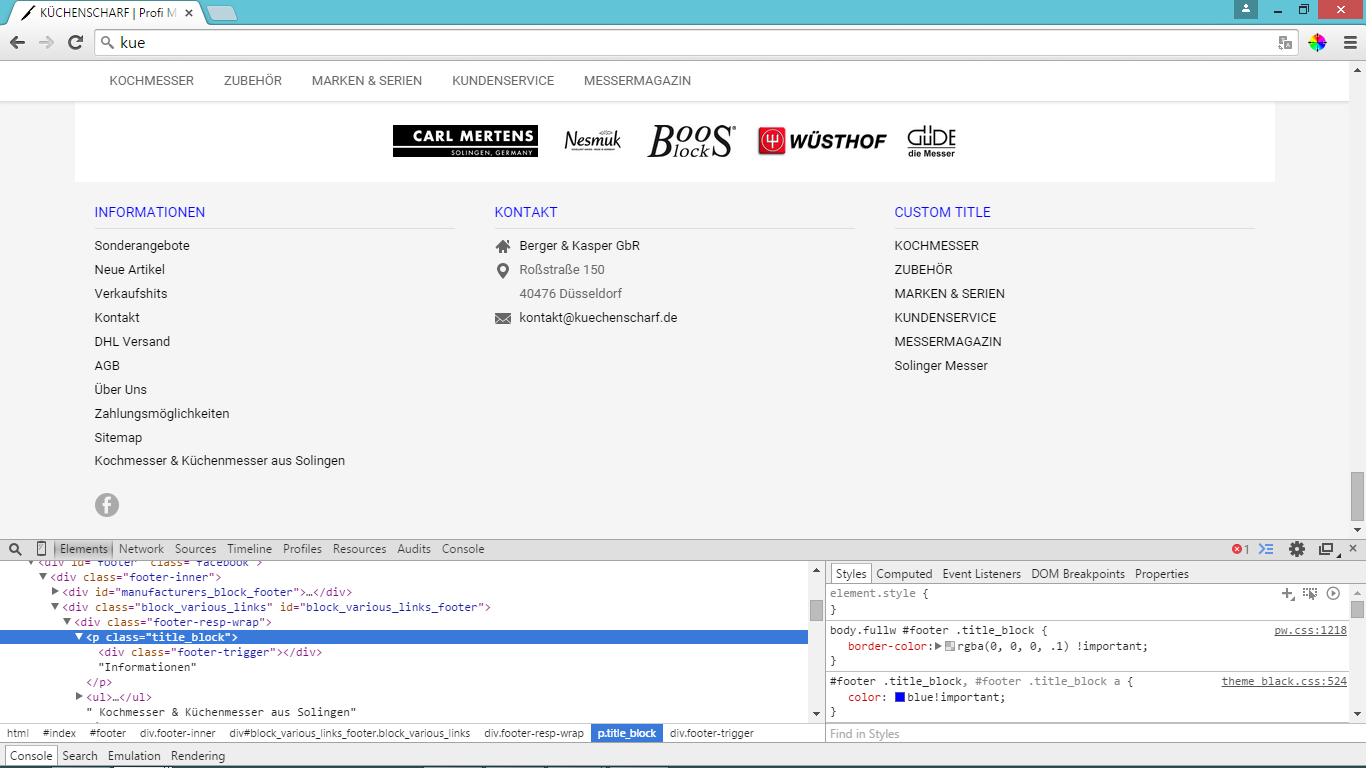Click the kontakt@kuechenscharf.de email link
Viewport: 1366px width, 768px height.
[x=598, y=318]
